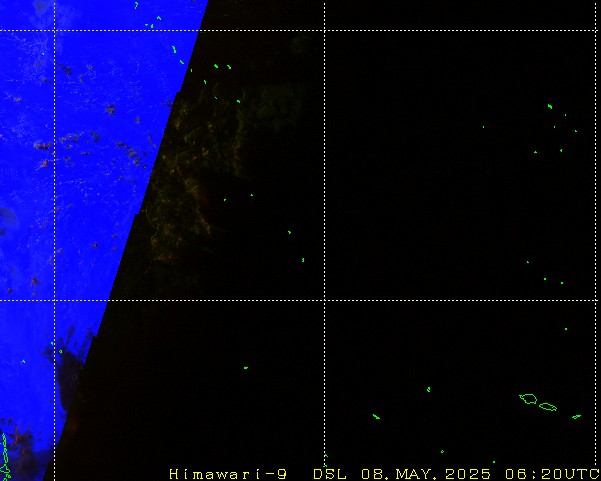Image resolution: width=601 pixels, height=481 pixels.
Task: Click the "Himawari-9" satellite label
Action: [228, 474]
